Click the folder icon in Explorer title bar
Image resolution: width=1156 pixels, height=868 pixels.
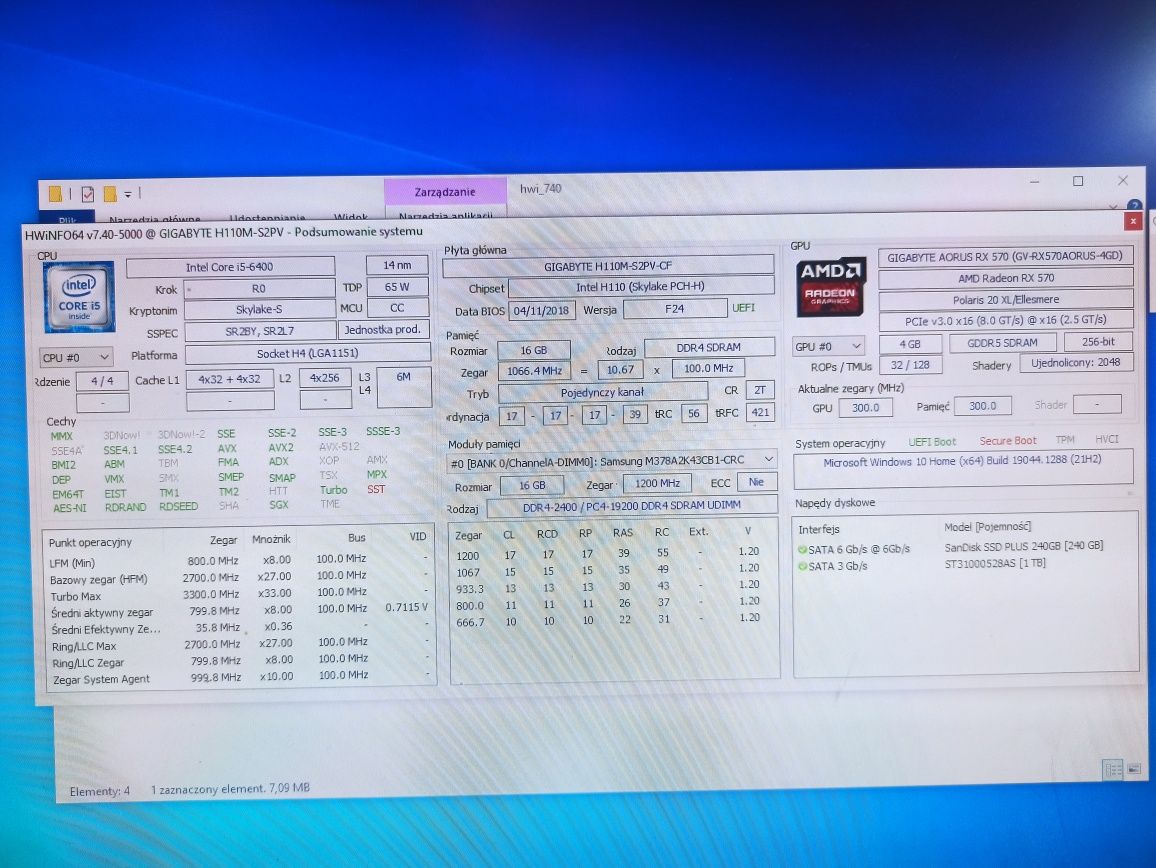55,194
